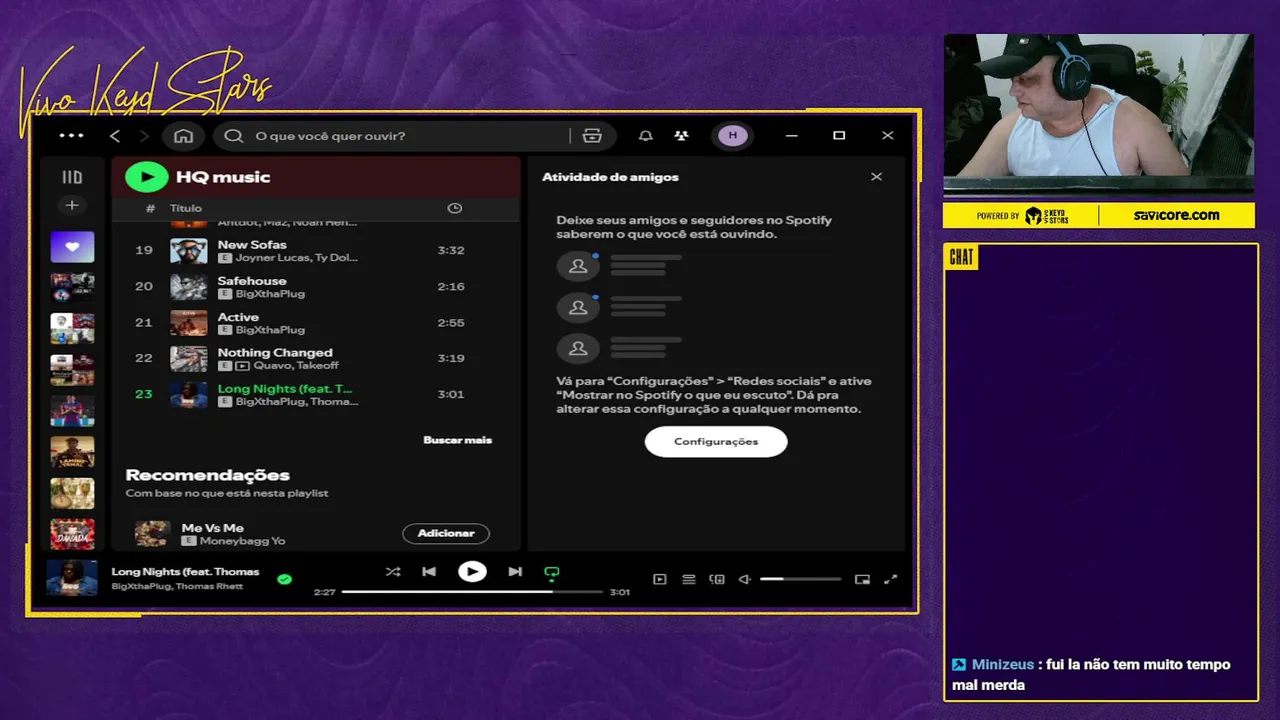
Task: Open Liked Songs heart thumbnail
Action: 72,247
